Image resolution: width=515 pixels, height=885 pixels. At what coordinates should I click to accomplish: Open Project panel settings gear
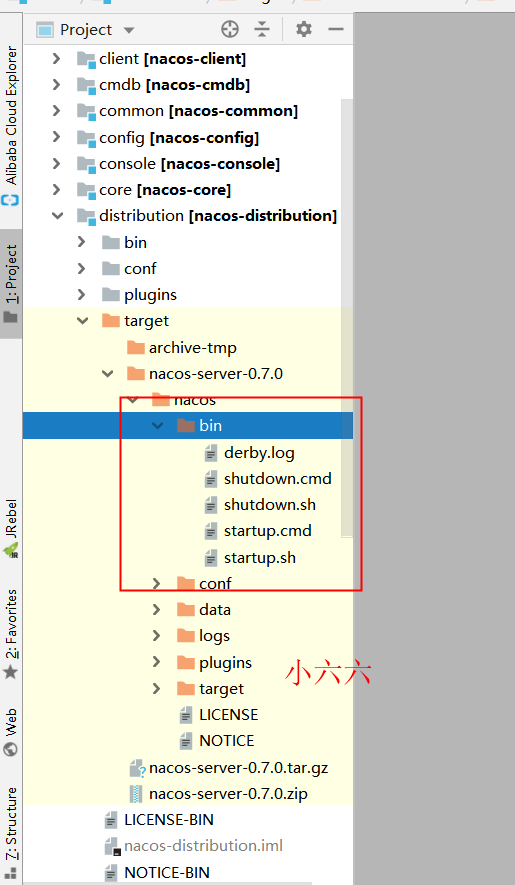[304, 29]
